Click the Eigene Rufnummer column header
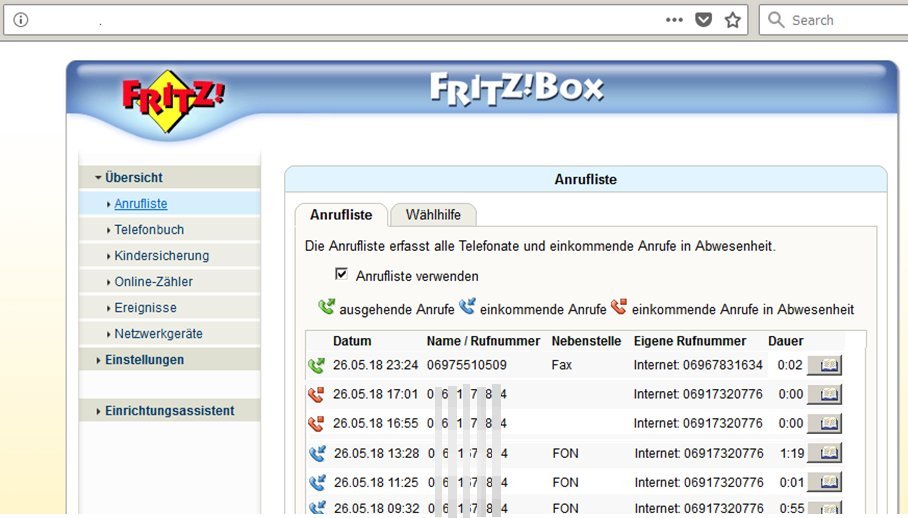This screenshot has width=908, height=518. (x=690, y=341)
